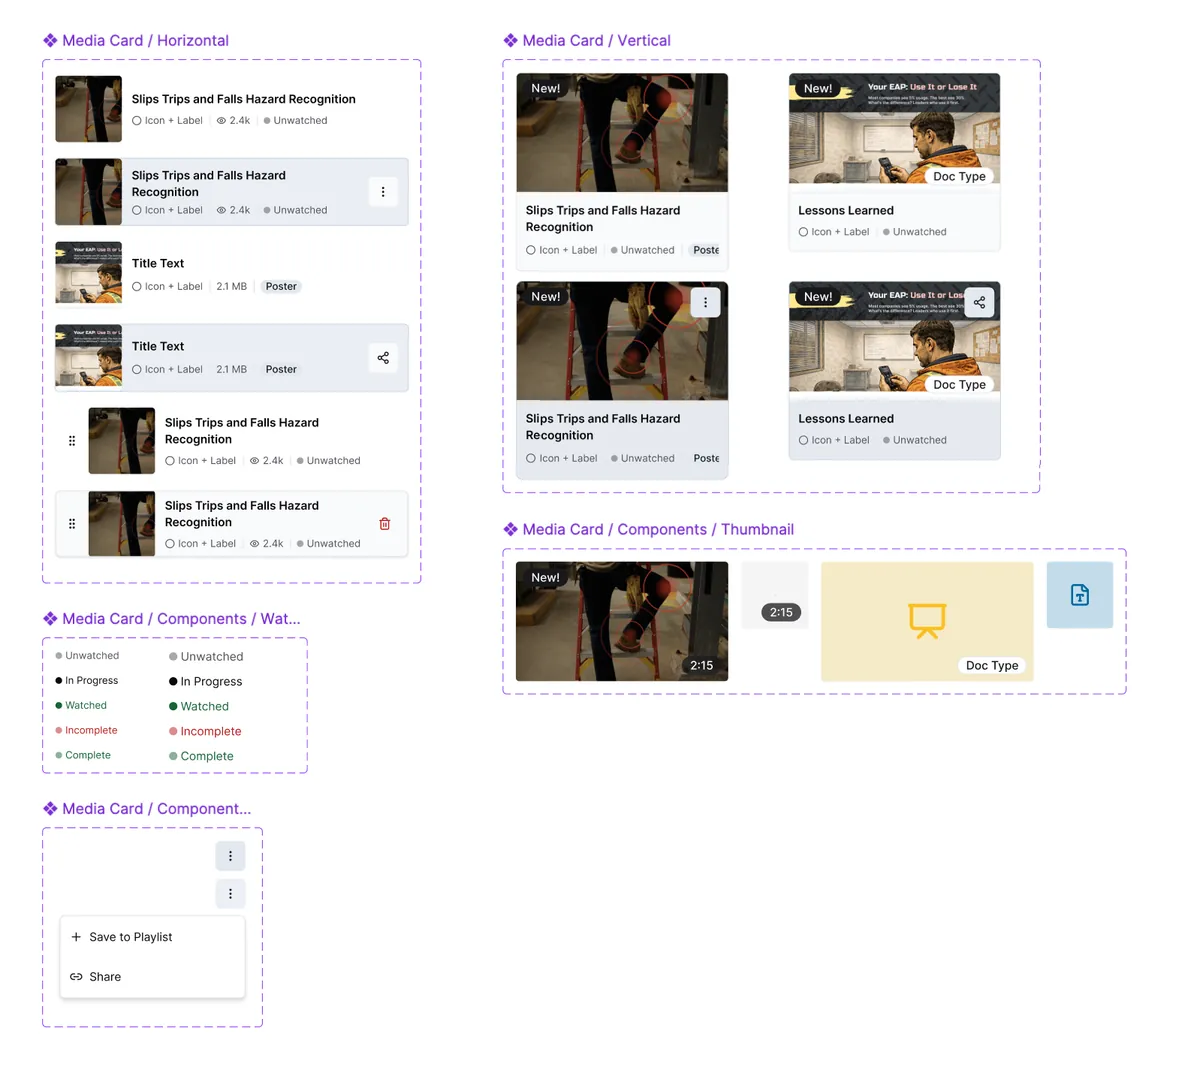Image resolution: width=1200 pixels, height=1072 pixels.
Task: Click larger-text Unwatched status label
Action: (x=206, y=657)
